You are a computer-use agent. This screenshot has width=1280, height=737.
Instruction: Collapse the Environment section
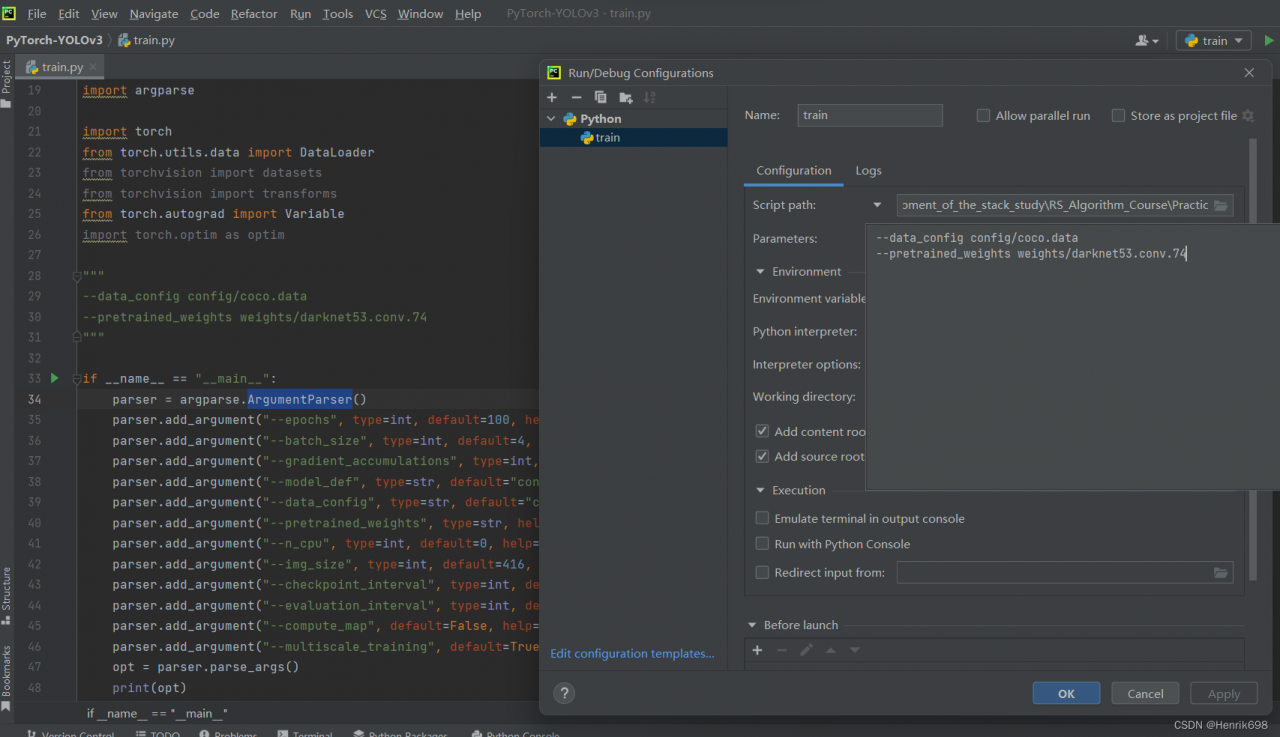tap(760, 272)
